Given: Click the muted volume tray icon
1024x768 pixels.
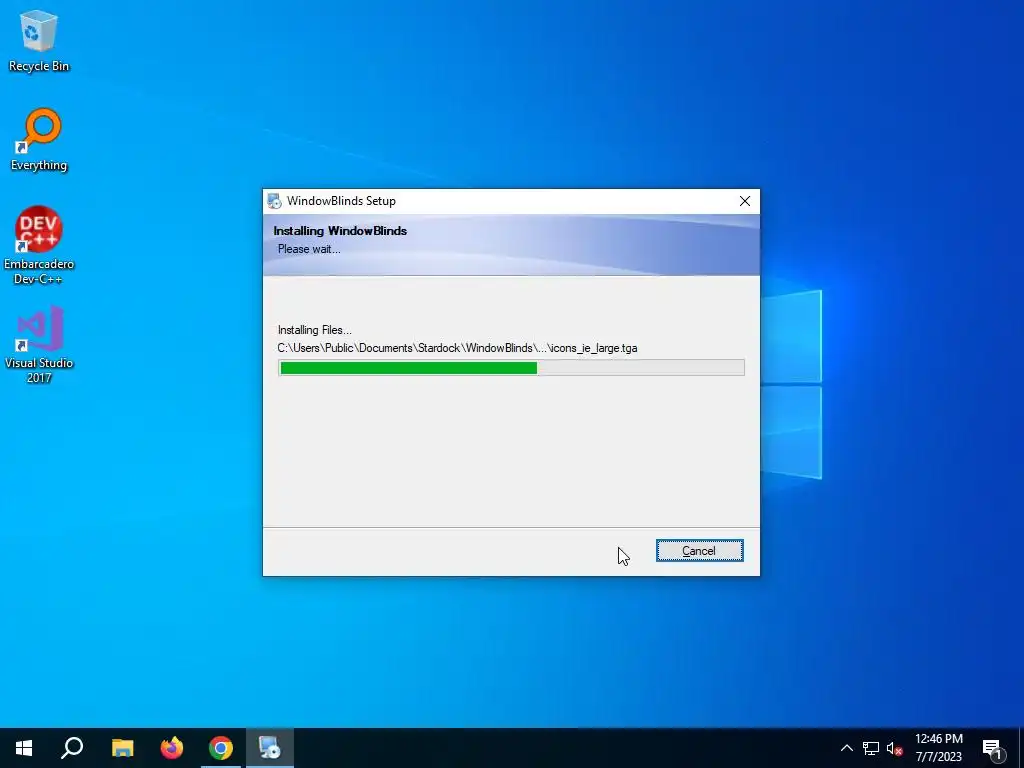Looking at the screenshot, I should [x=895, y=748].
